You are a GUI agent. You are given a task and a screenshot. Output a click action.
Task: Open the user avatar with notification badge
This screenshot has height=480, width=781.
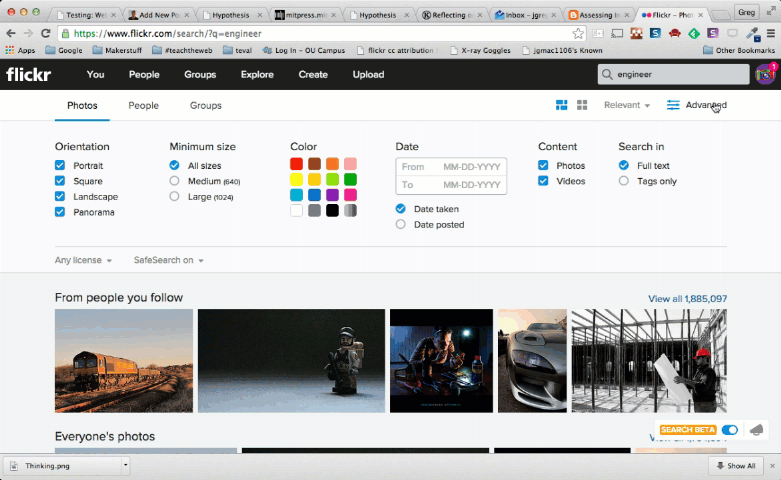point(766,74)
